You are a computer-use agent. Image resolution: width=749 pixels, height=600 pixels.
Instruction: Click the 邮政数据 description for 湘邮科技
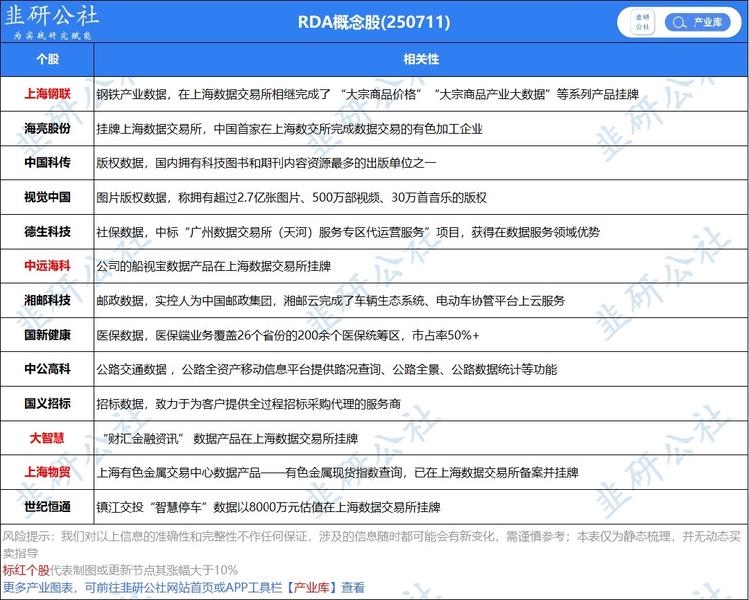click(x=331, y=300)
